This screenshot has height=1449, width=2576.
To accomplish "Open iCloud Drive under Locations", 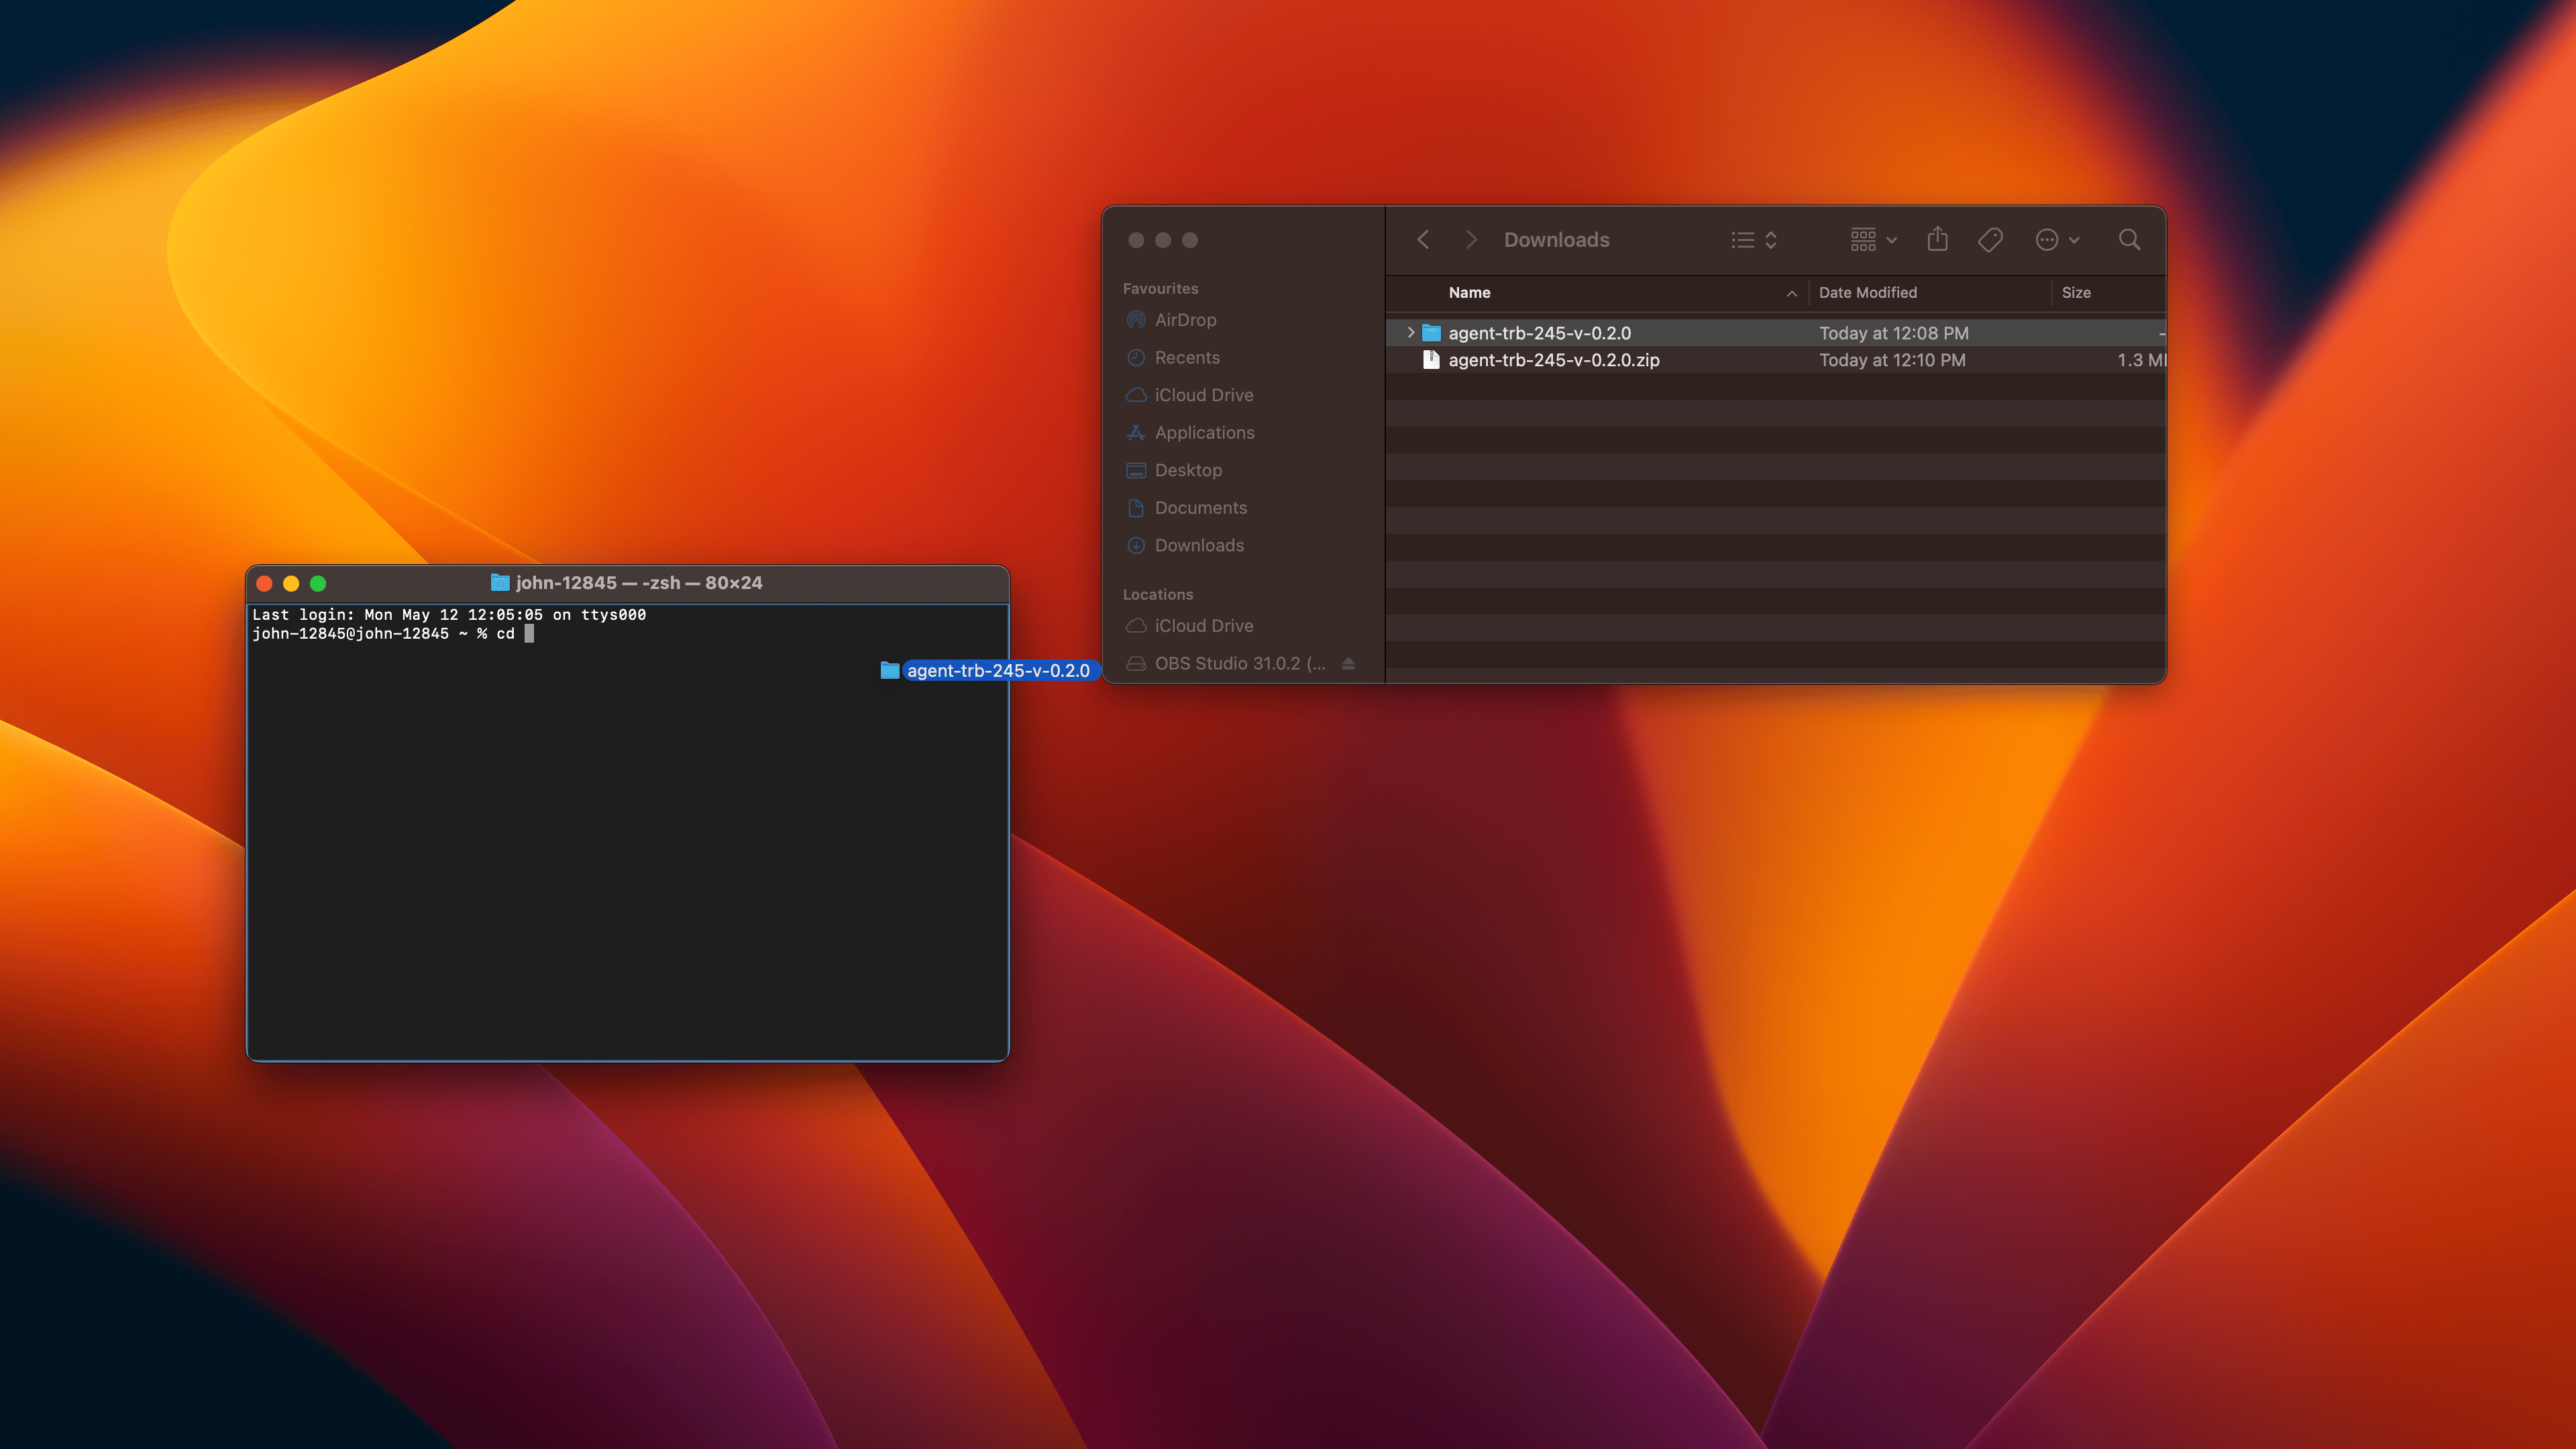I will (1203, 626).
